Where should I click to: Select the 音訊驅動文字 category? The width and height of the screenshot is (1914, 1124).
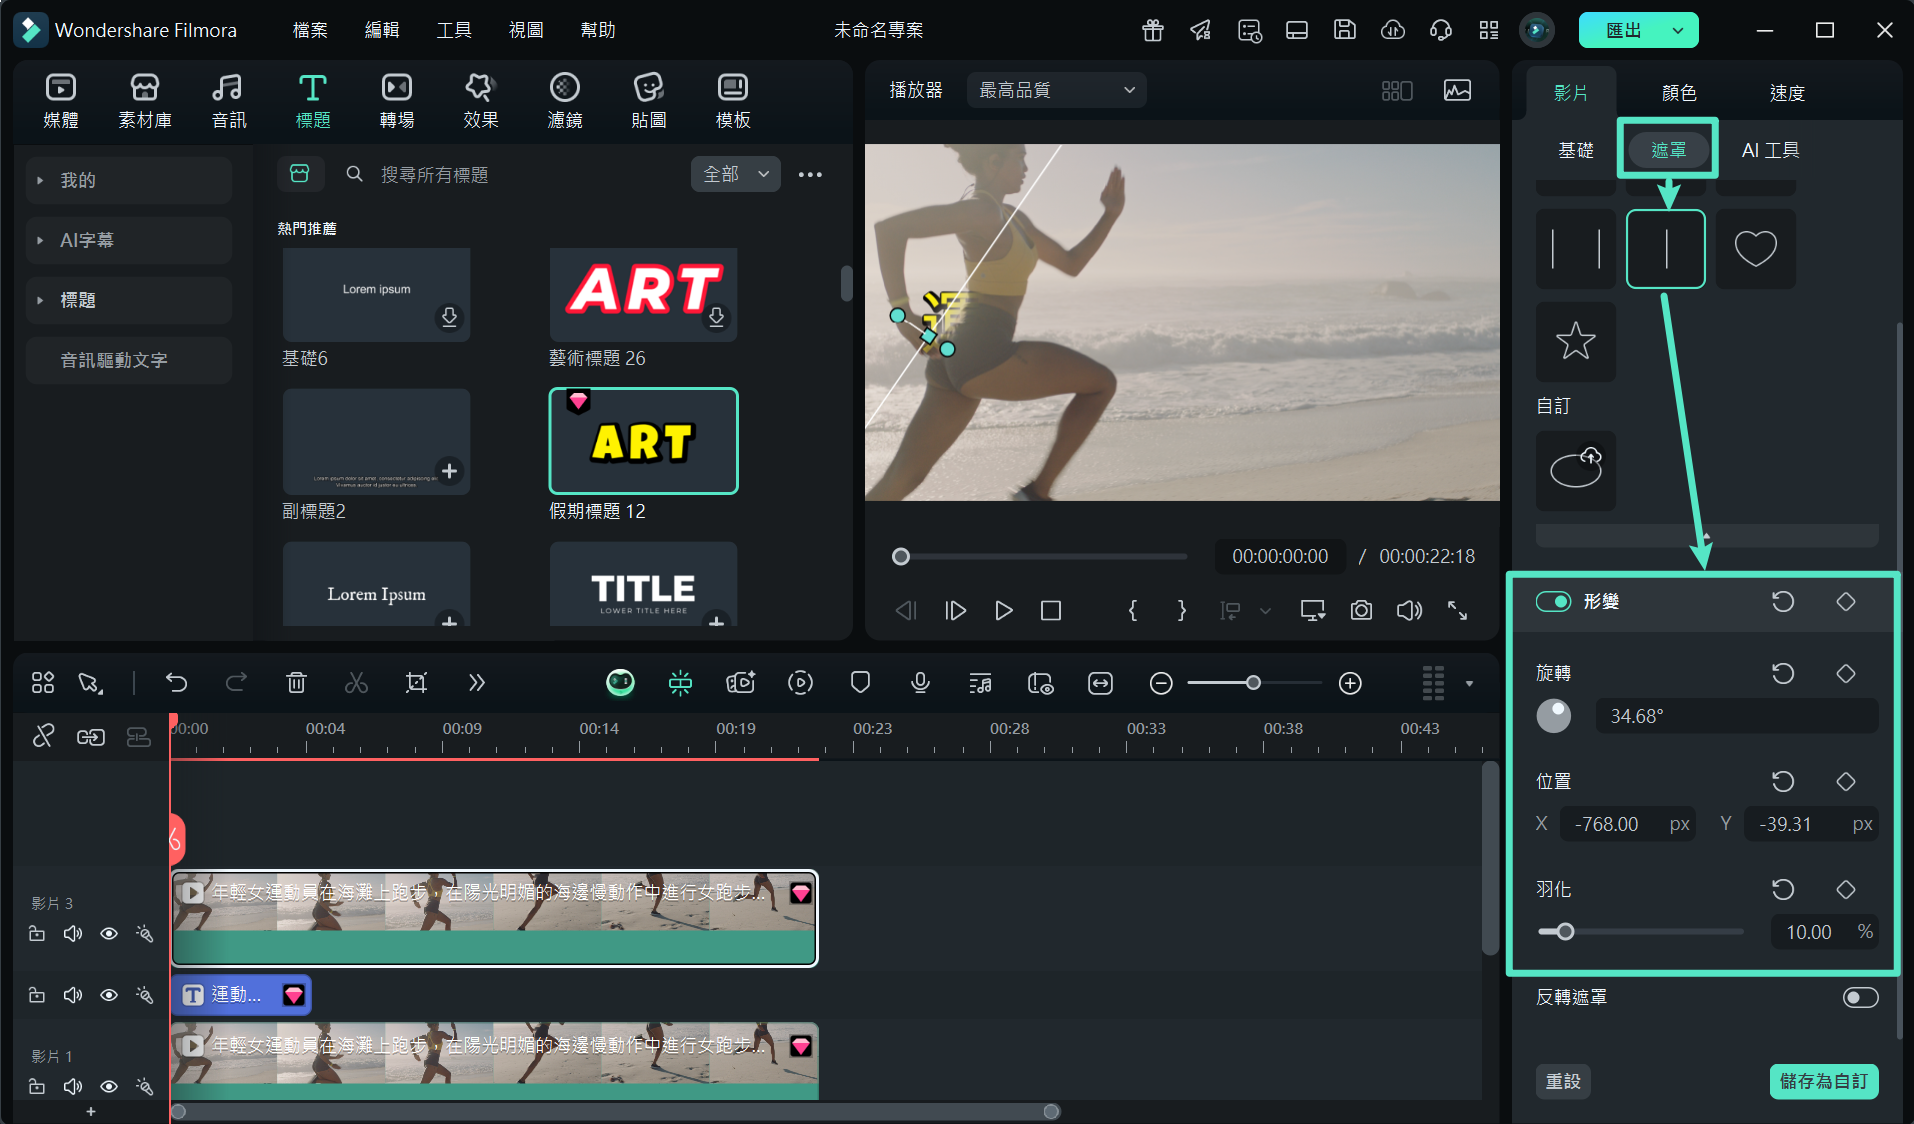point(129,360)
